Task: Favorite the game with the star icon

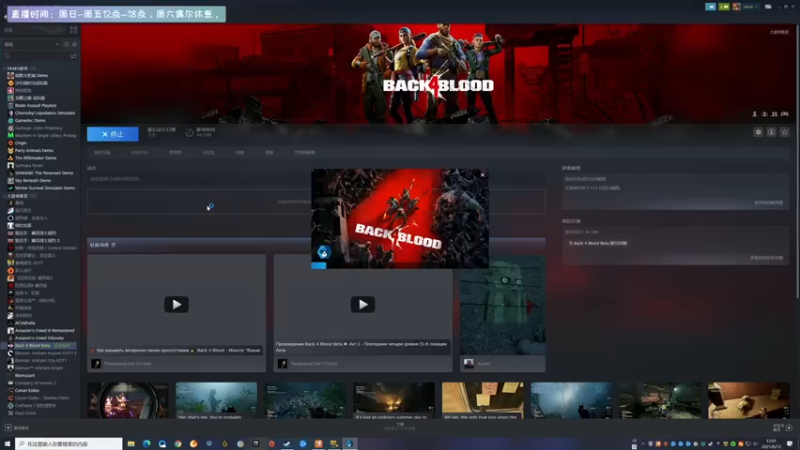Action: point(785,132)
